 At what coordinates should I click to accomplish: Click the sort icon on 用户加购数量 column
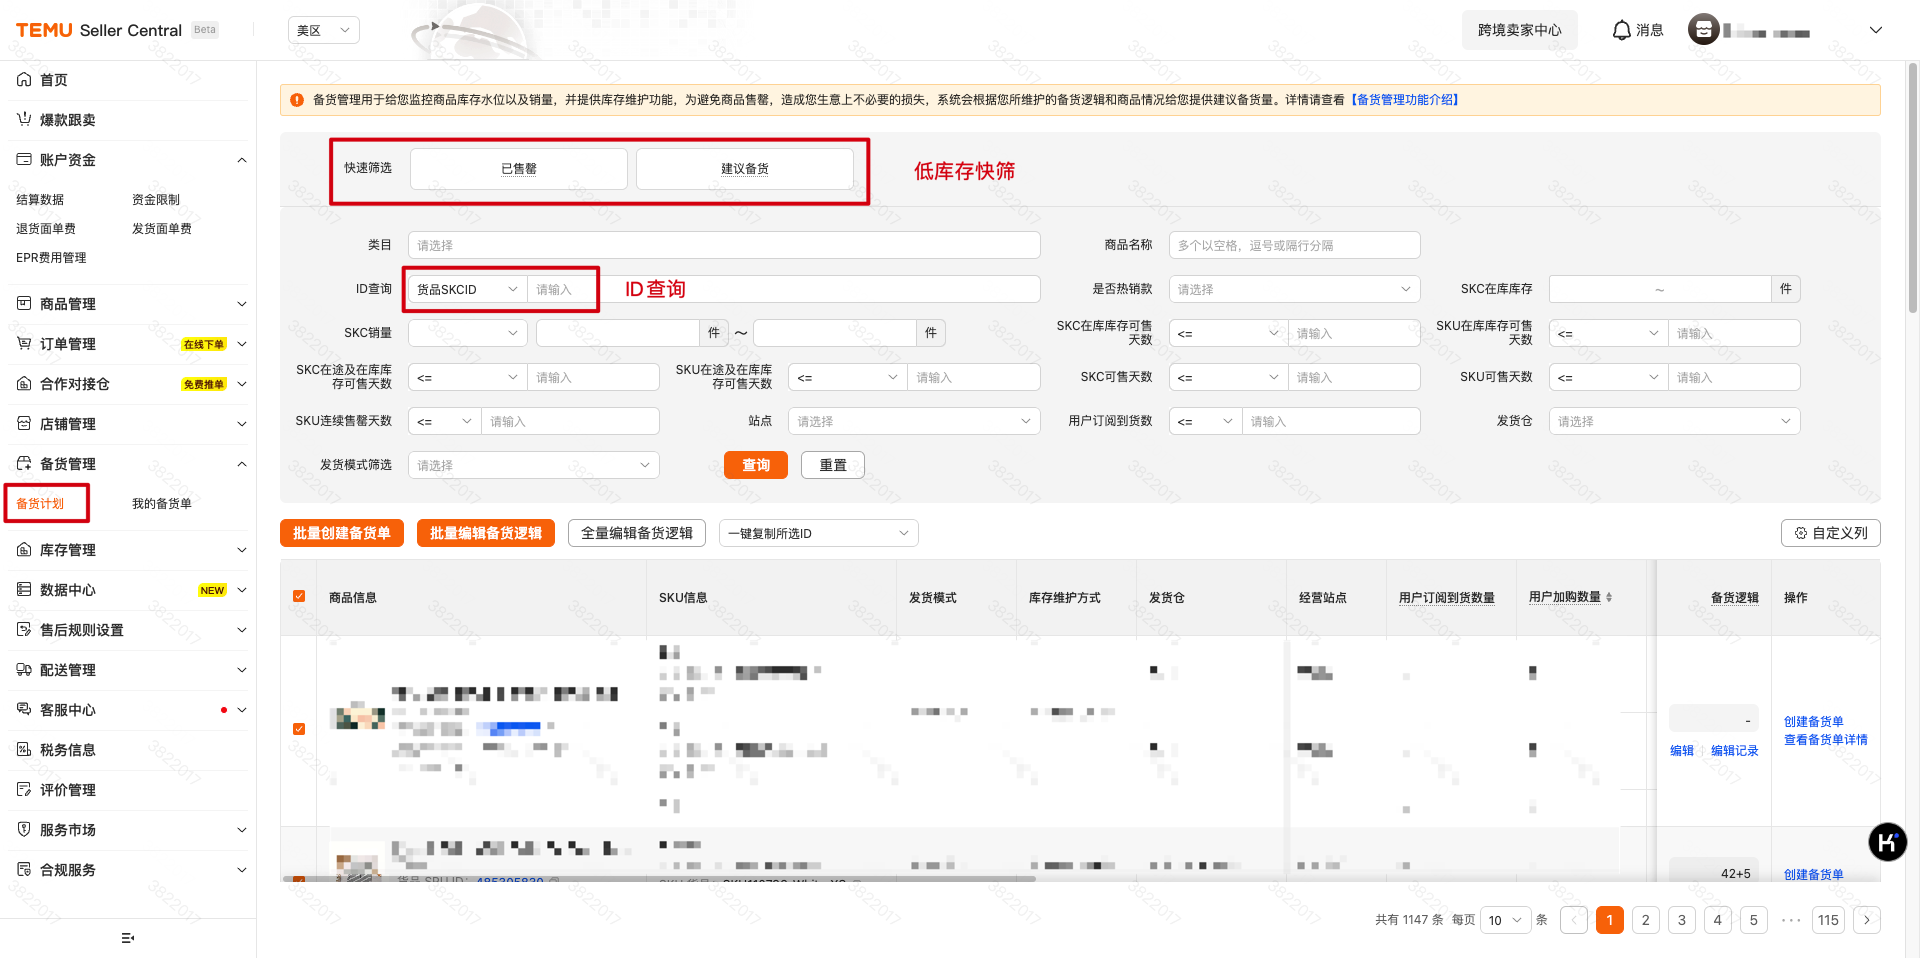click(1609, 597)
